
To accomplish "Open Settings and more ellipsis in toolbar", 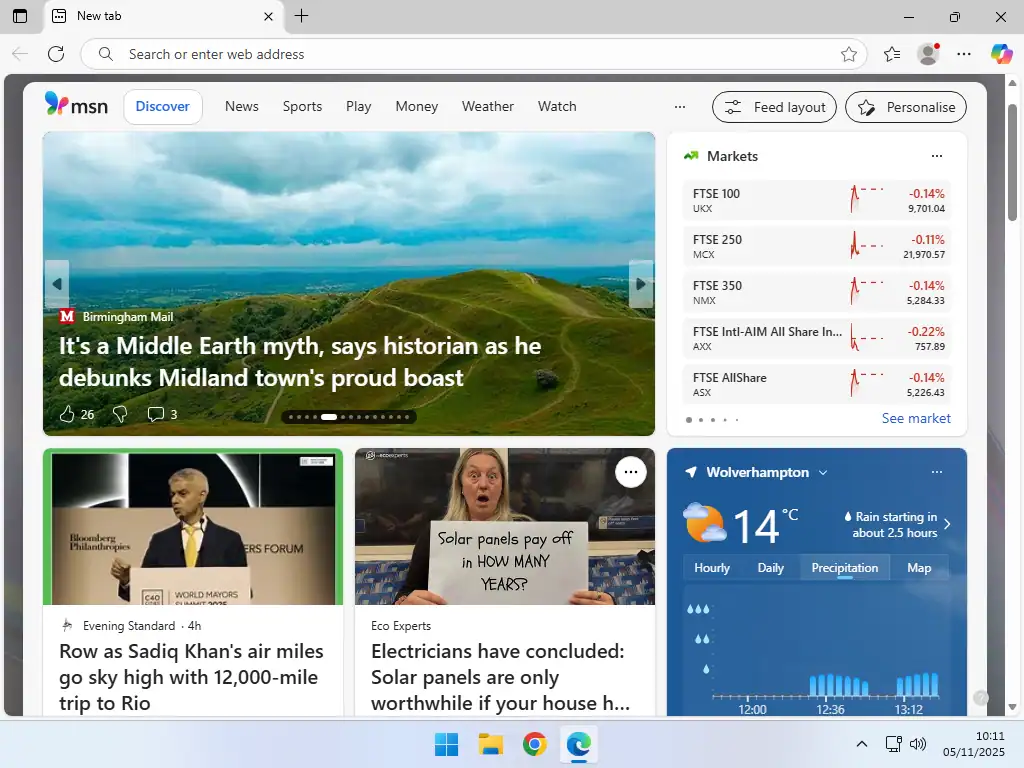I will click(964, 54).
